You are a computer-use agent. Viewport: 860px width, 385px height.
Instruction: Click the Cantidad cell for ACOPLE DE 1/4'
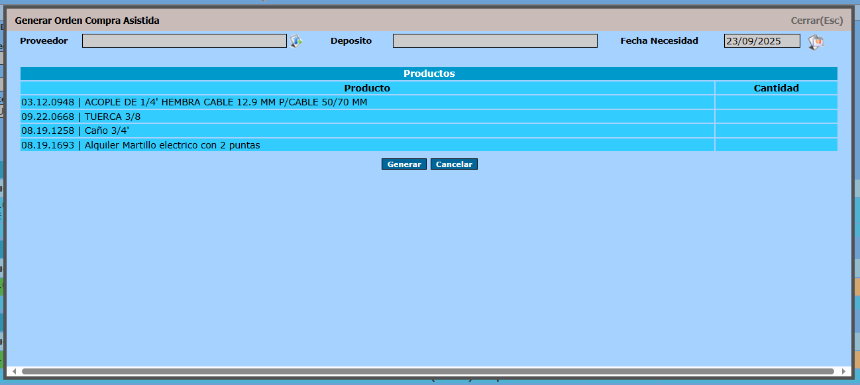point(776,102)
